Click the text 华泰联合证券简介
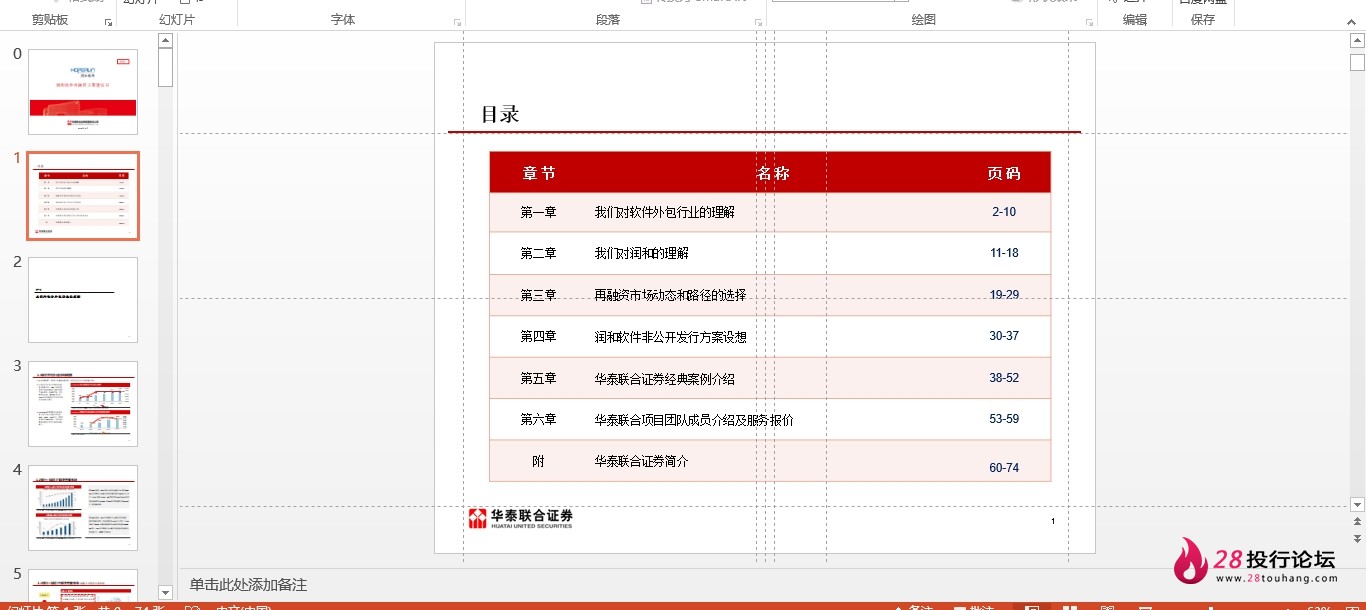The width and height of the screenshot is (1366, 610). click(x=641, y=461)
